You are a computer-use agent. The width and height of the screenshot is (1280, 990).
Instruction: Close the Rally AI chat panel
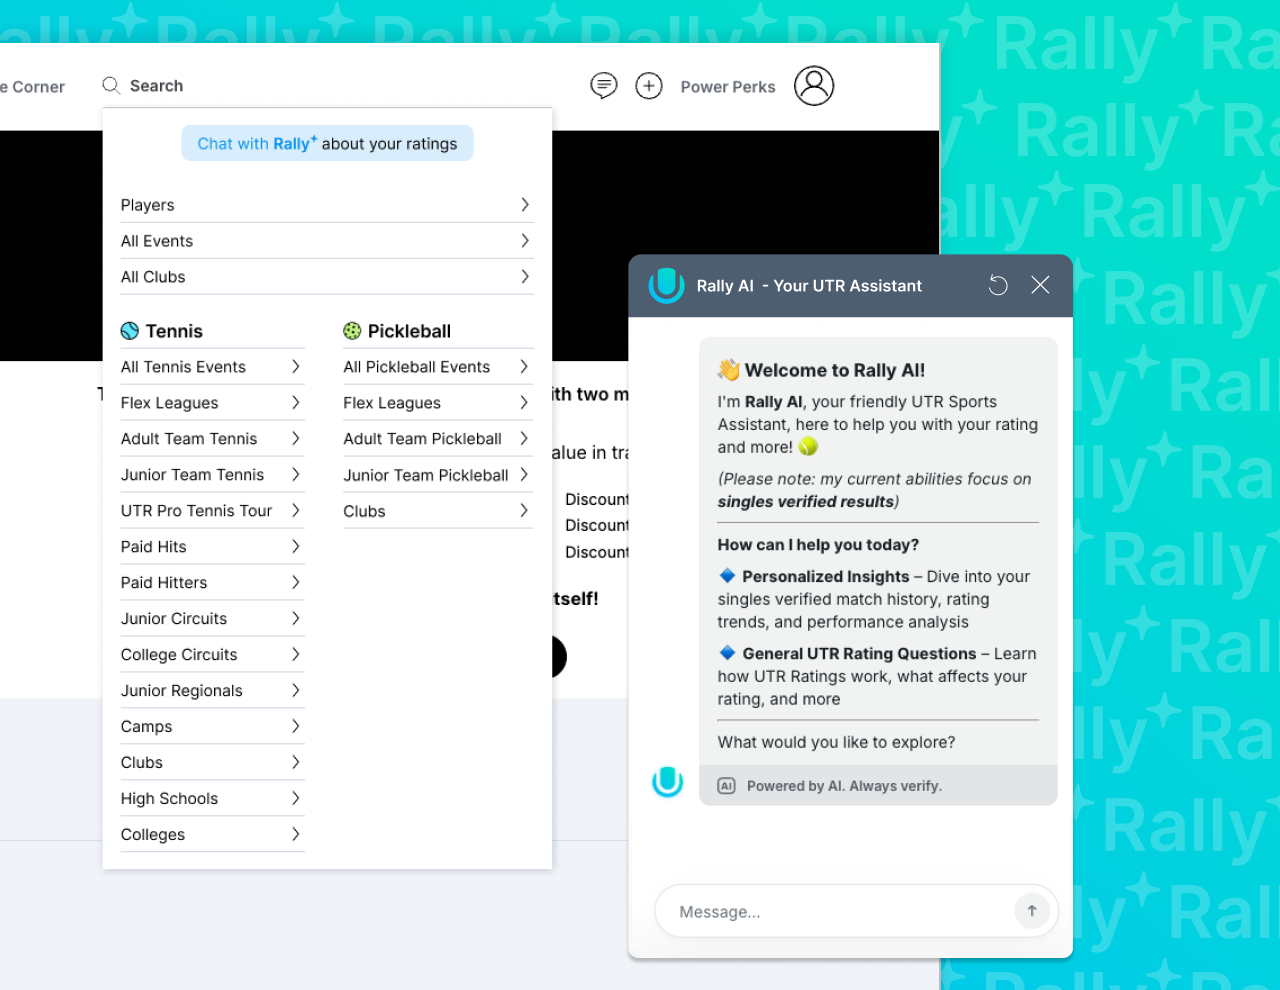click(1040, 285)
